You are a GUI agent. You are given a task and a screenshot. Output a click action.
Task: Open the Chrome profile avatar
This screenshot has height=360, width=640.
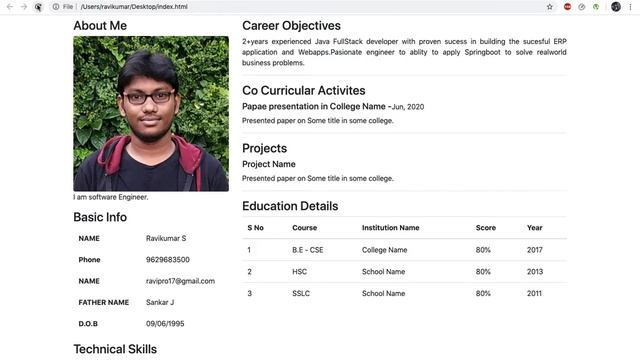tap(616, 7)
